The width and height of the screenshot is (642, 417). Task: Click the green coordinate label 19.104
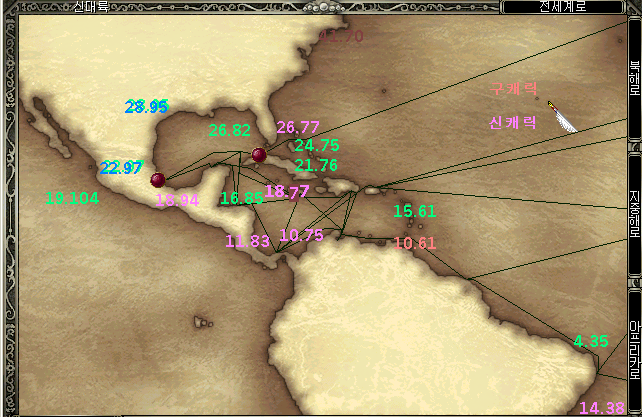[x=72, y=198]
